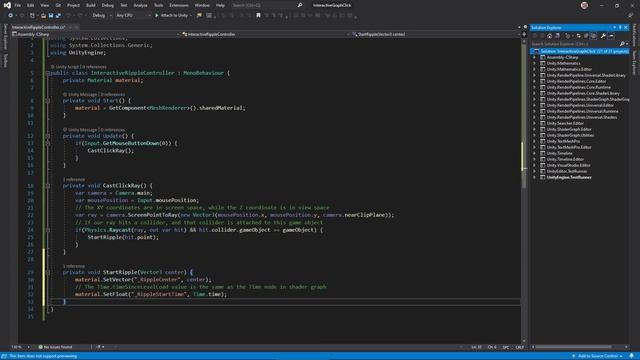Image resolution: width=640 pixels, height=360 pixels.
Task: Select the Unity.ShaderGraph.Utilities project
Action: coord(570,135)
